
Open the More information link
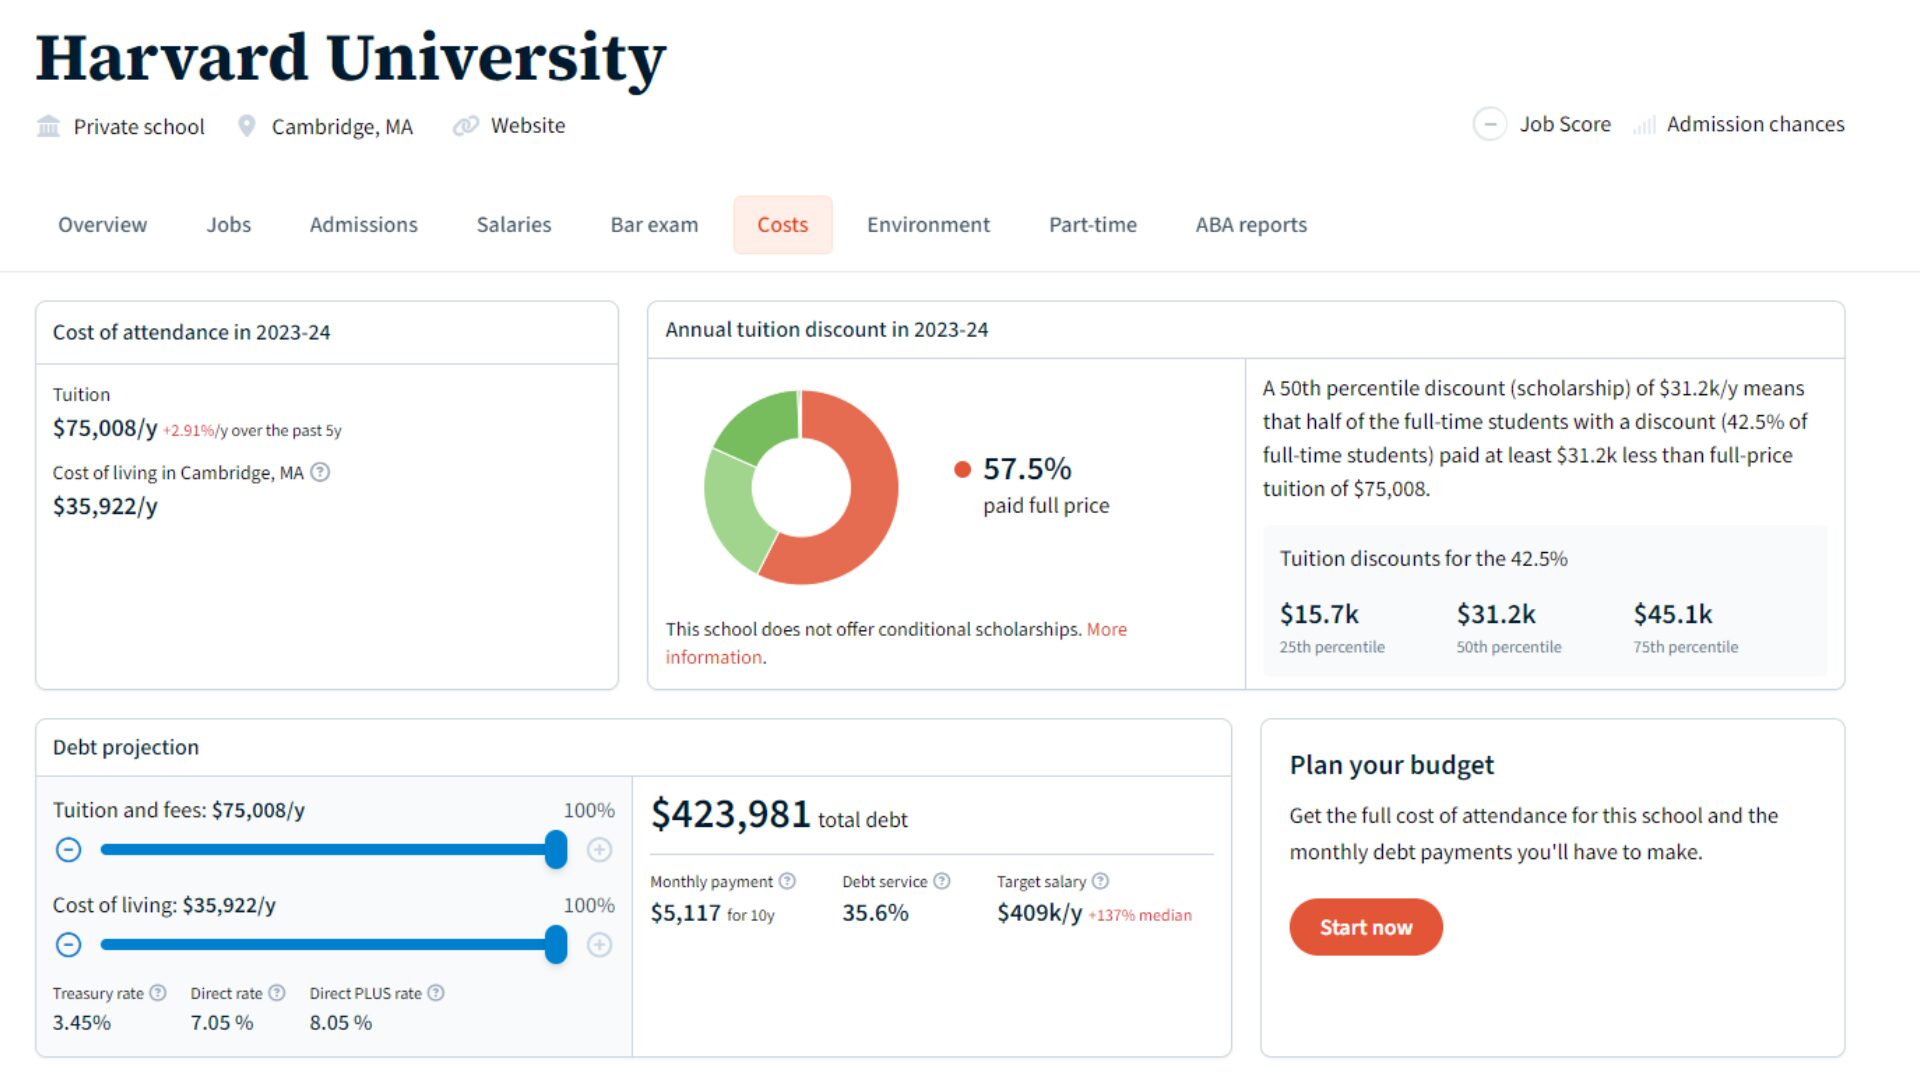pos(1106,629)
